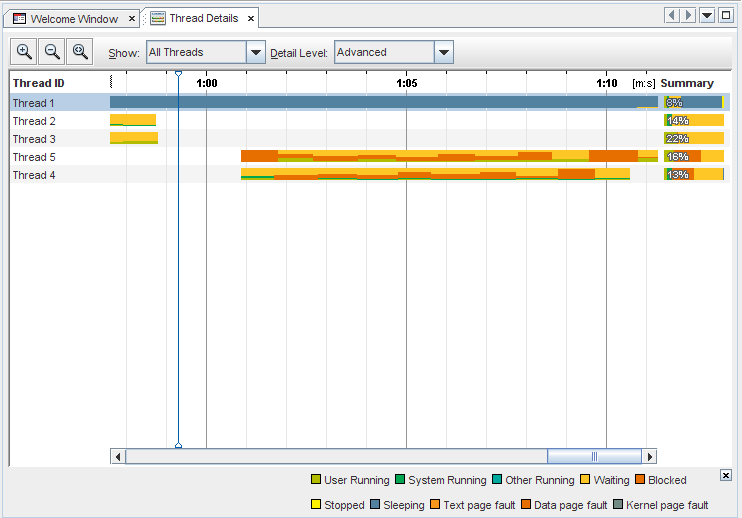
Task: Click the Data page fault legend swatch
Action: pyautogui.click(x=526, y=504)
